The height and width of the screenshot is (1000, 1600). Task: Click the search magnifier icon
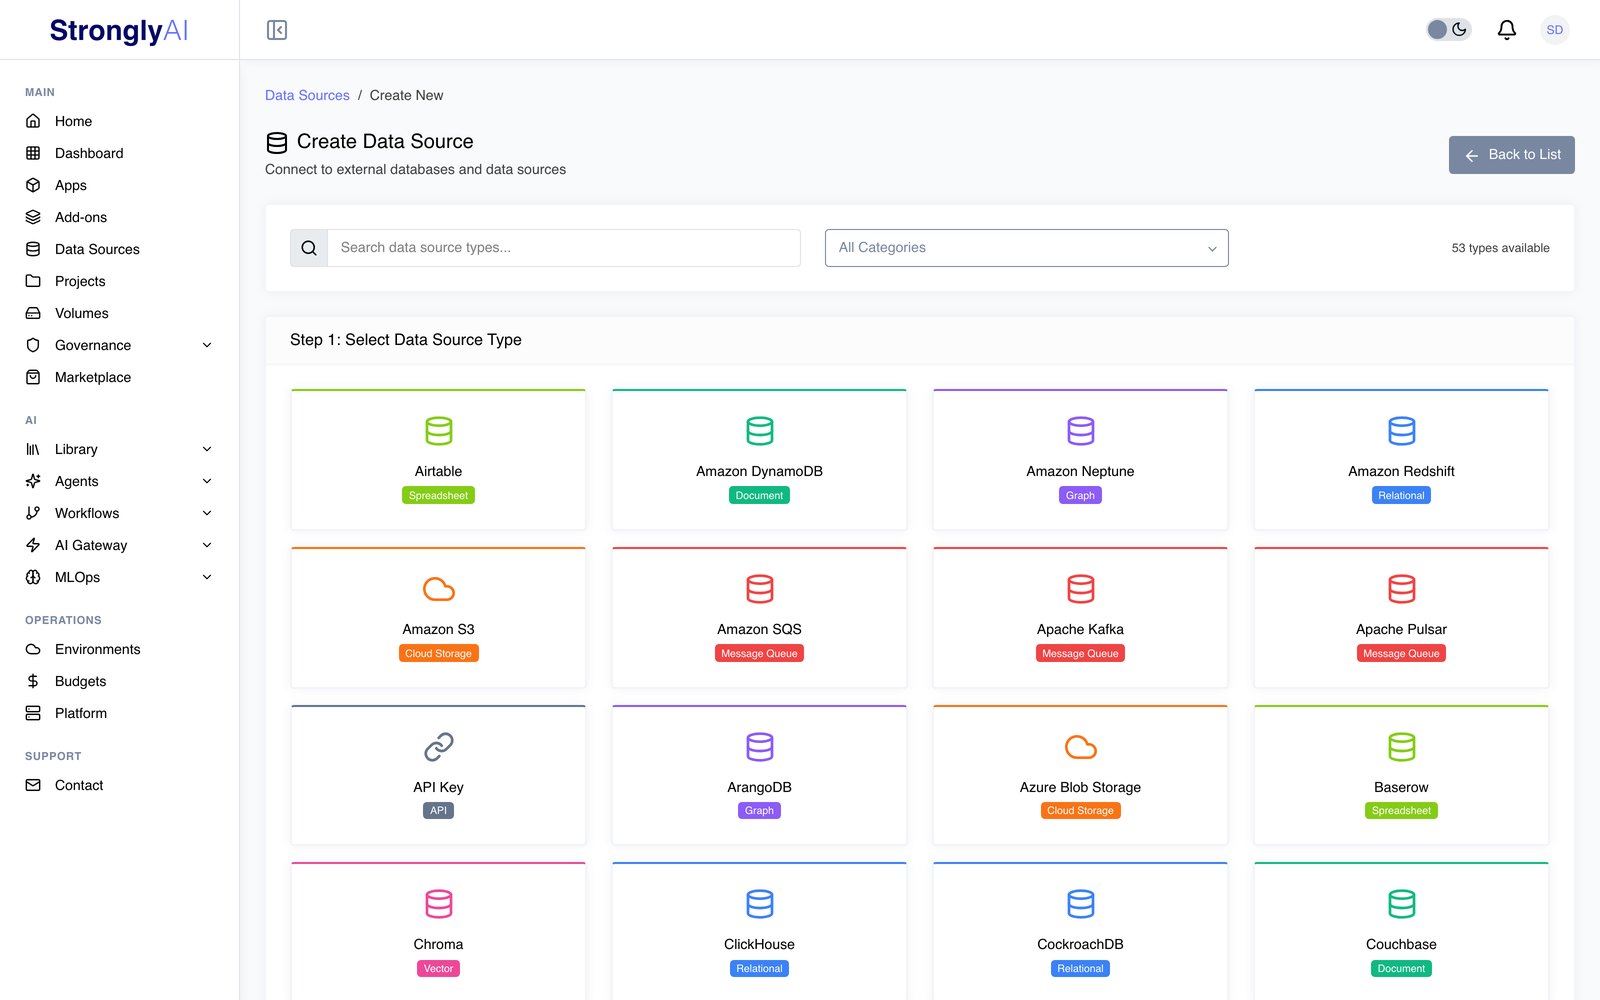tap(309, 248)
